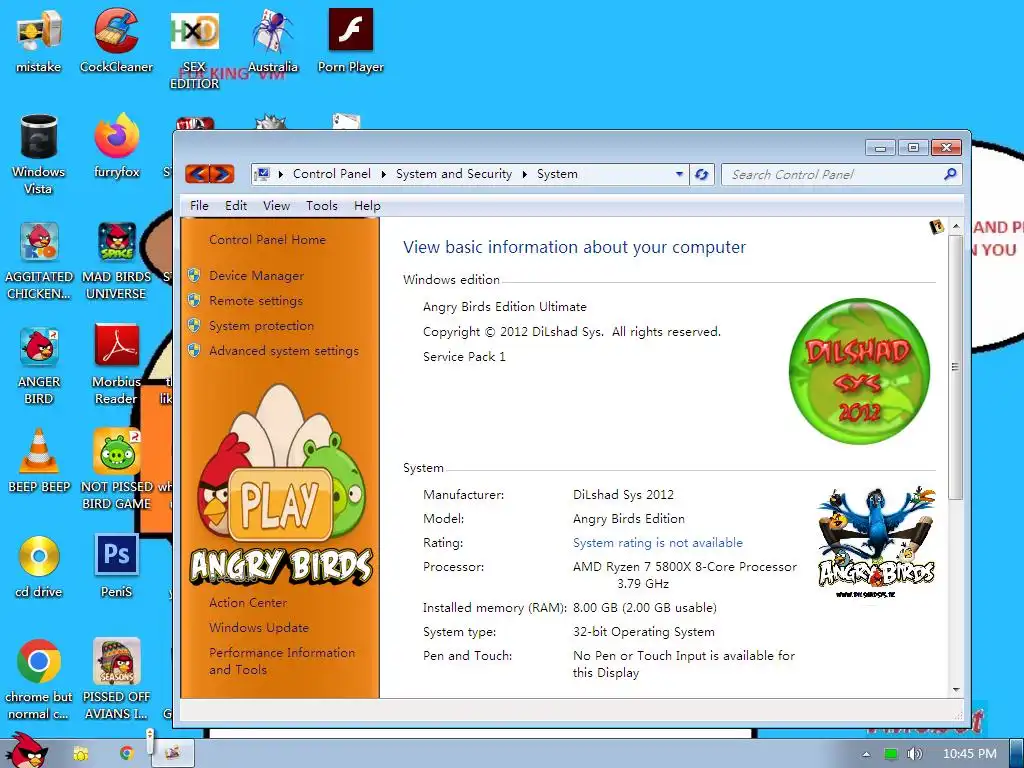
Task: Open Device Manager link
Action: (256, 276)
